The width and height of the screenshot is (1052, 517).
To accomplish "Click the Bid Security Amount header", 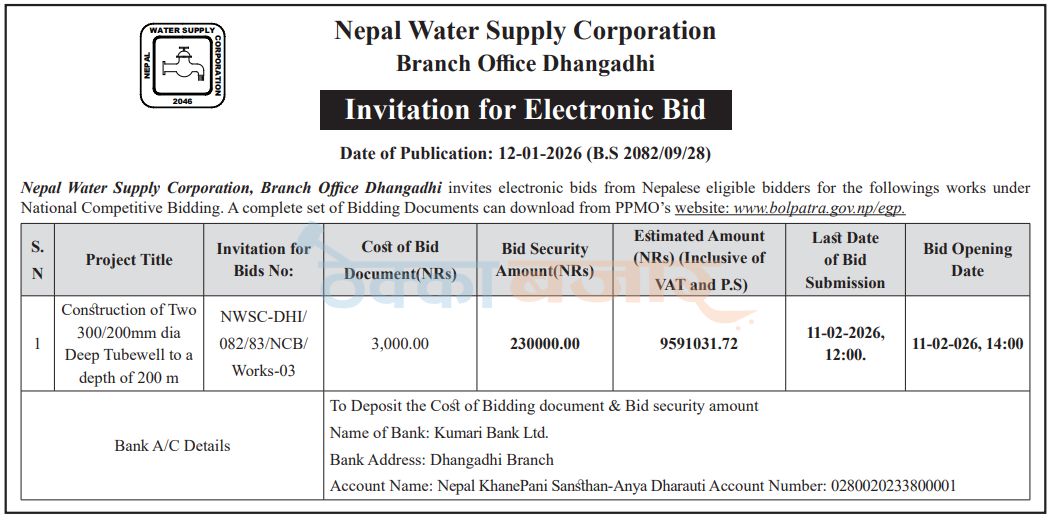I will pos(545,260).
